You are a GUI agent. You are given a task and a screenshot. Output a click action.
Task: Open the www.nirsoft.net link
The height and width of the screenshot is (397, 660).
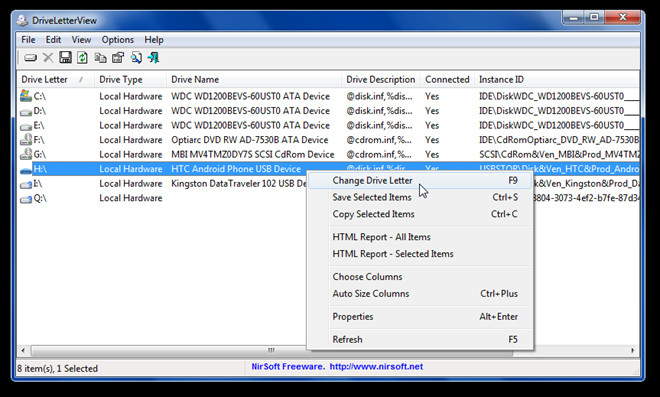[376, 367]
